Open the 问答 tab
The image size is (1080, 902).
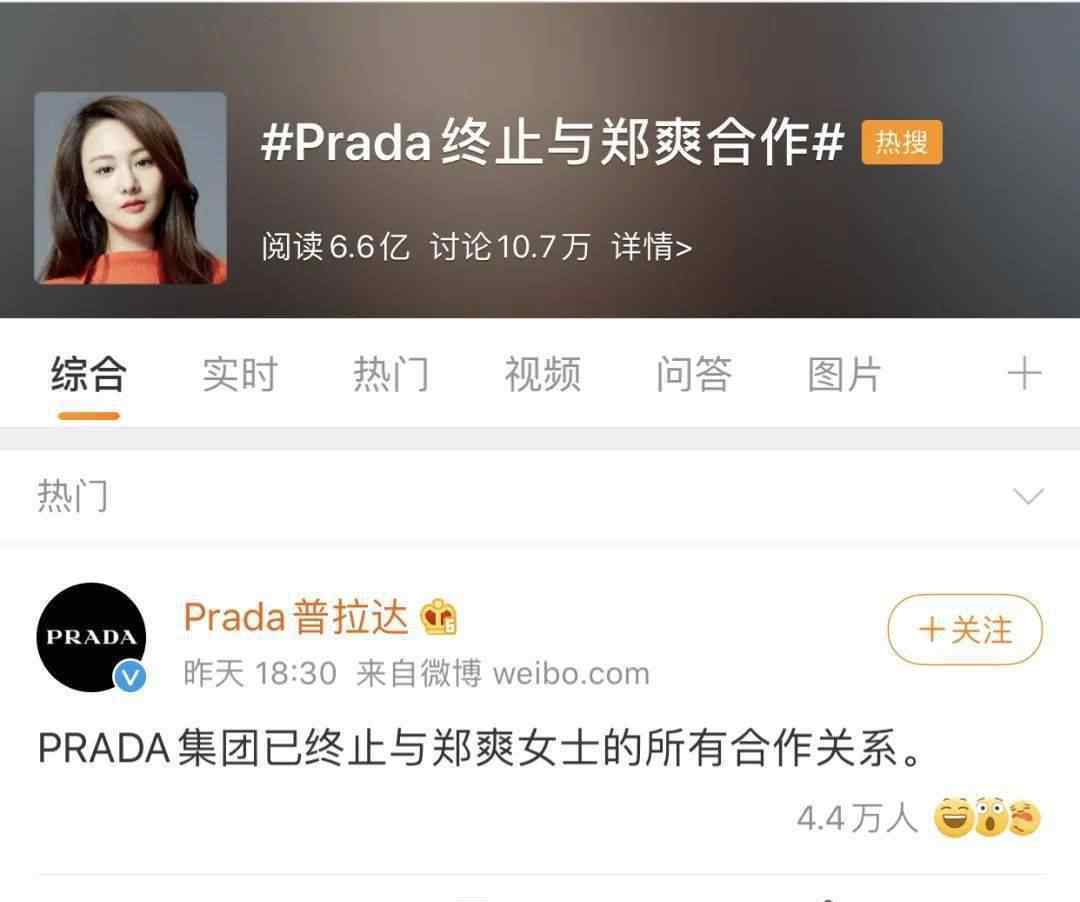tap(694, 375)
